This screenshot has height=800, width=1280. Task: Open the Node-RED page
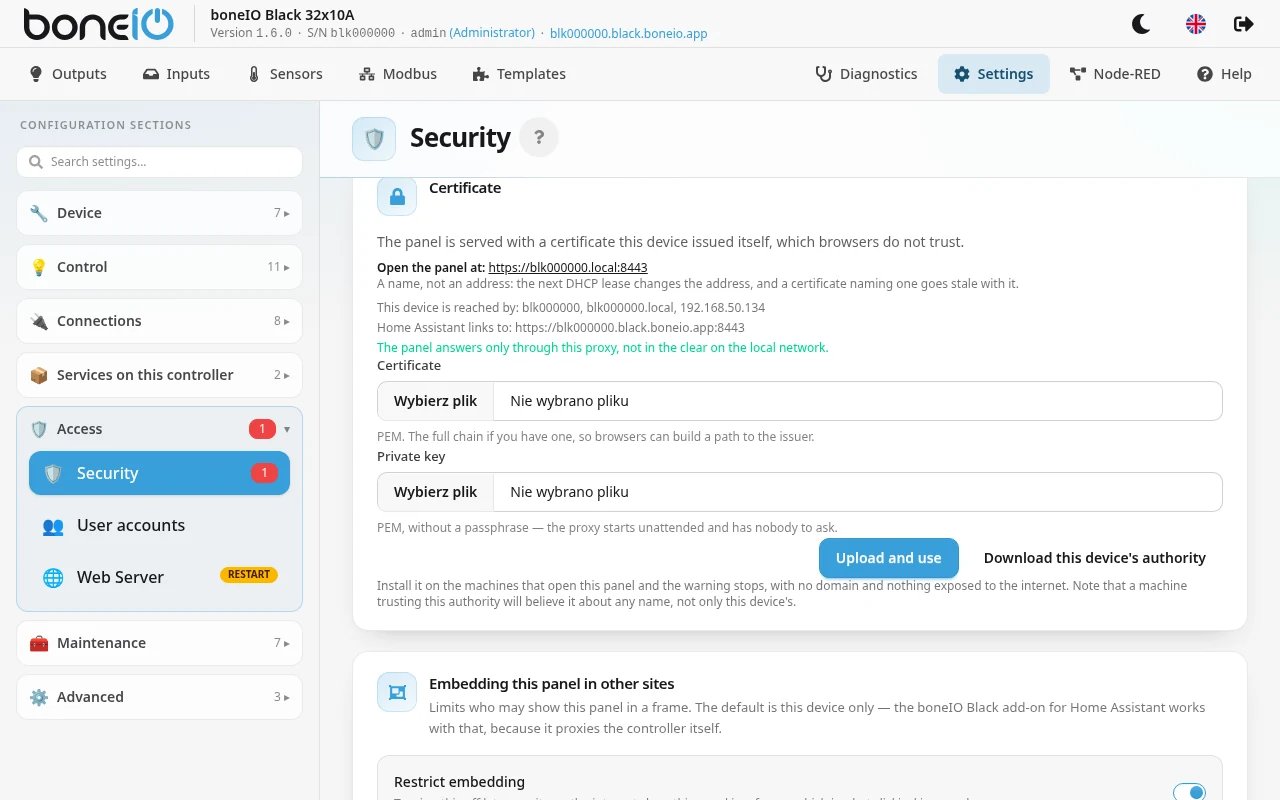point(1115,74)
